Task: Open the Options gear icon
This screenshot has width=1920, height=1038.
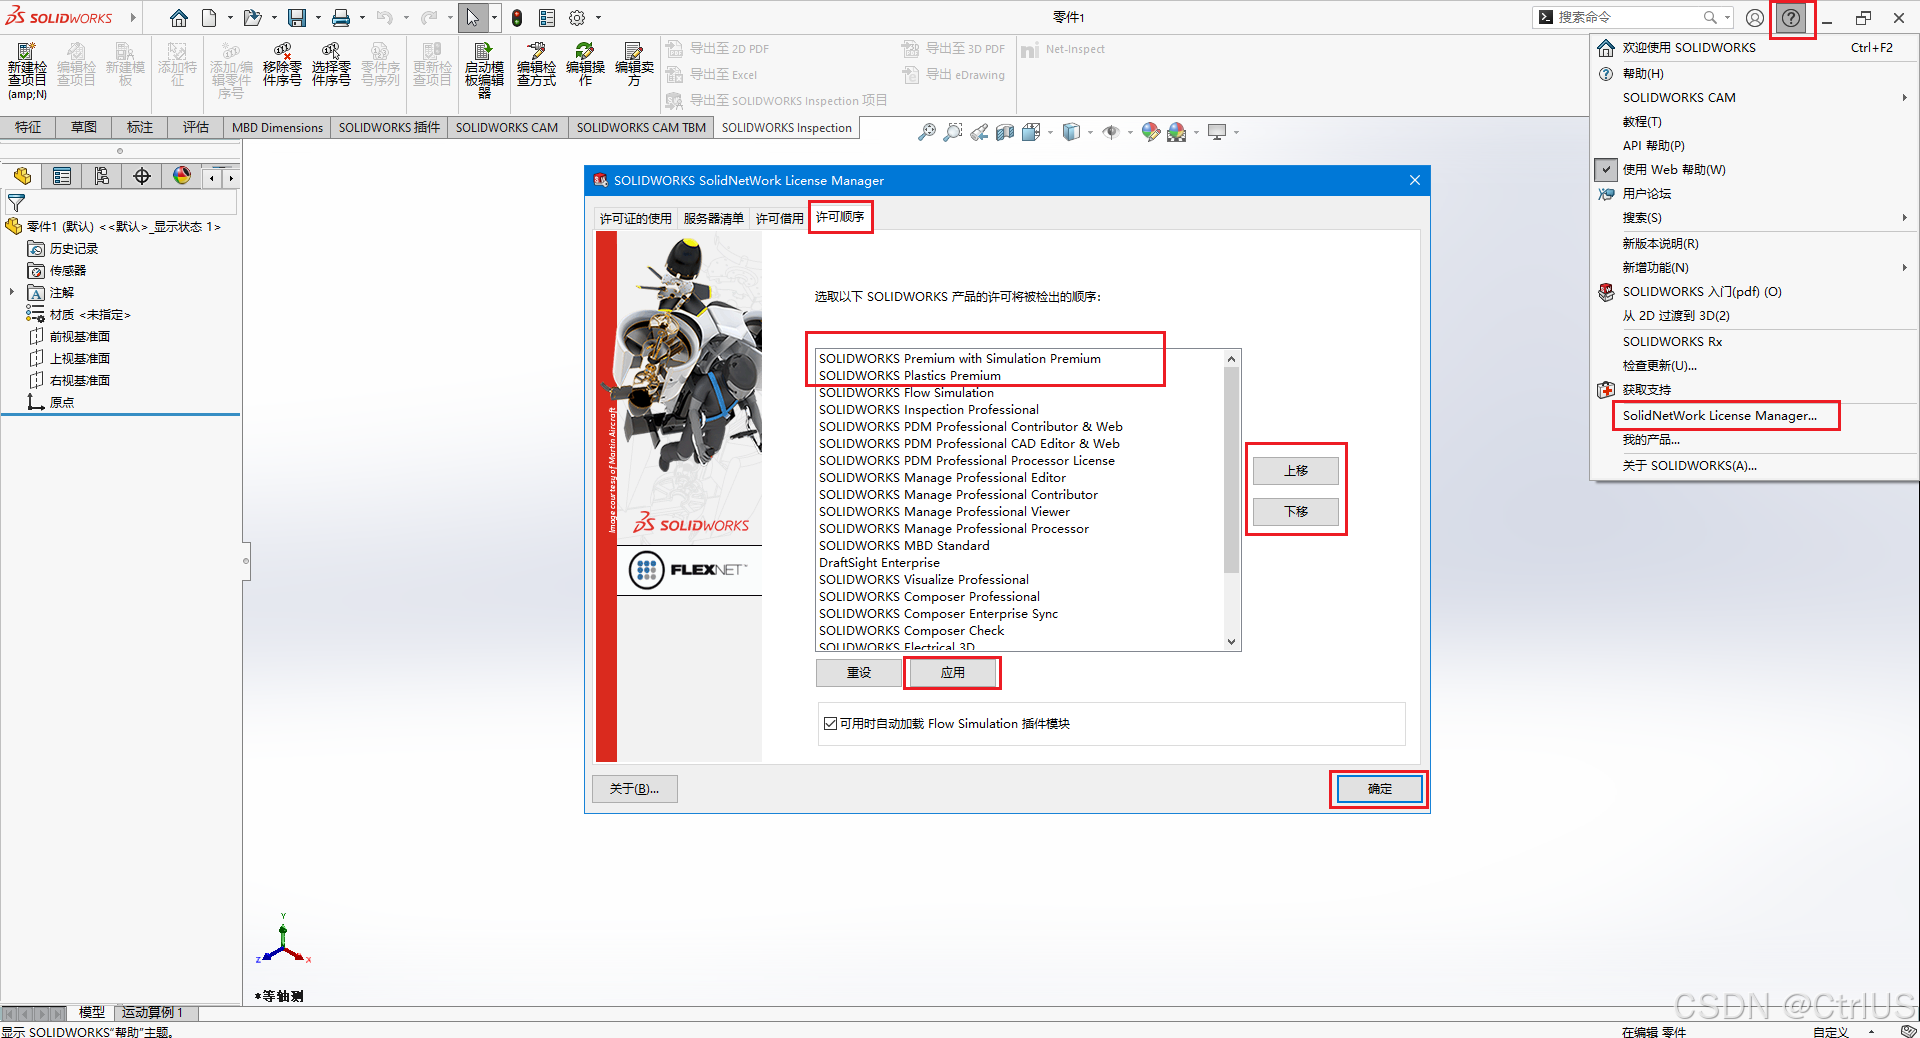Action: click(x=577, y=18)
